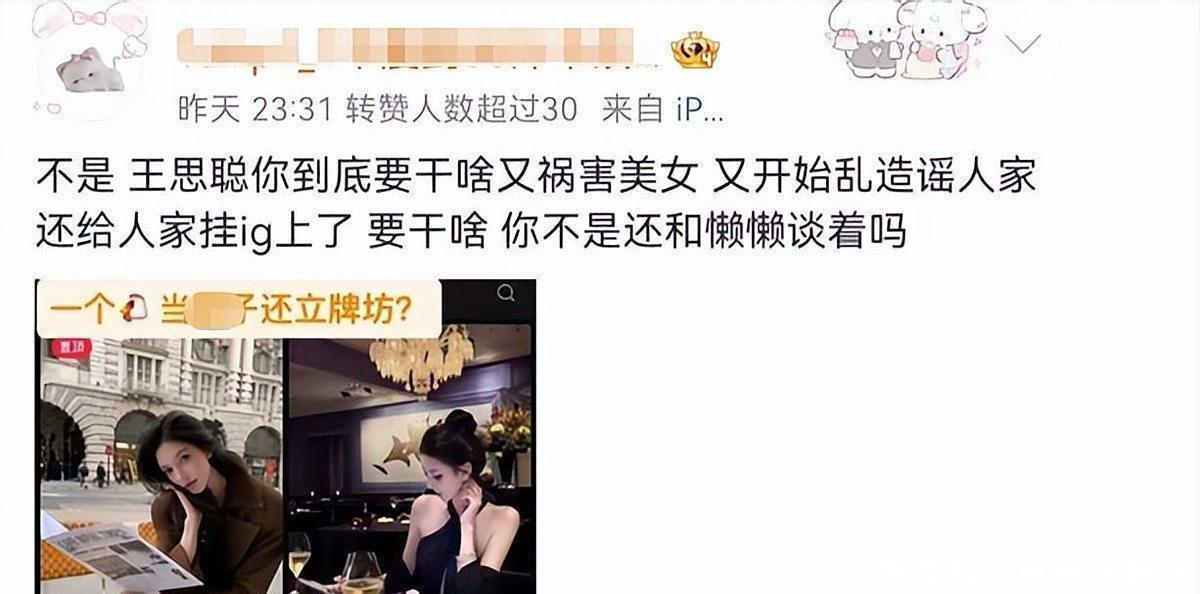Image resolution: width=1200 pixels, height=594 pixels.
Task: Open the right restaurant photo
Action: pyautogui.click(x=412, y=437)
